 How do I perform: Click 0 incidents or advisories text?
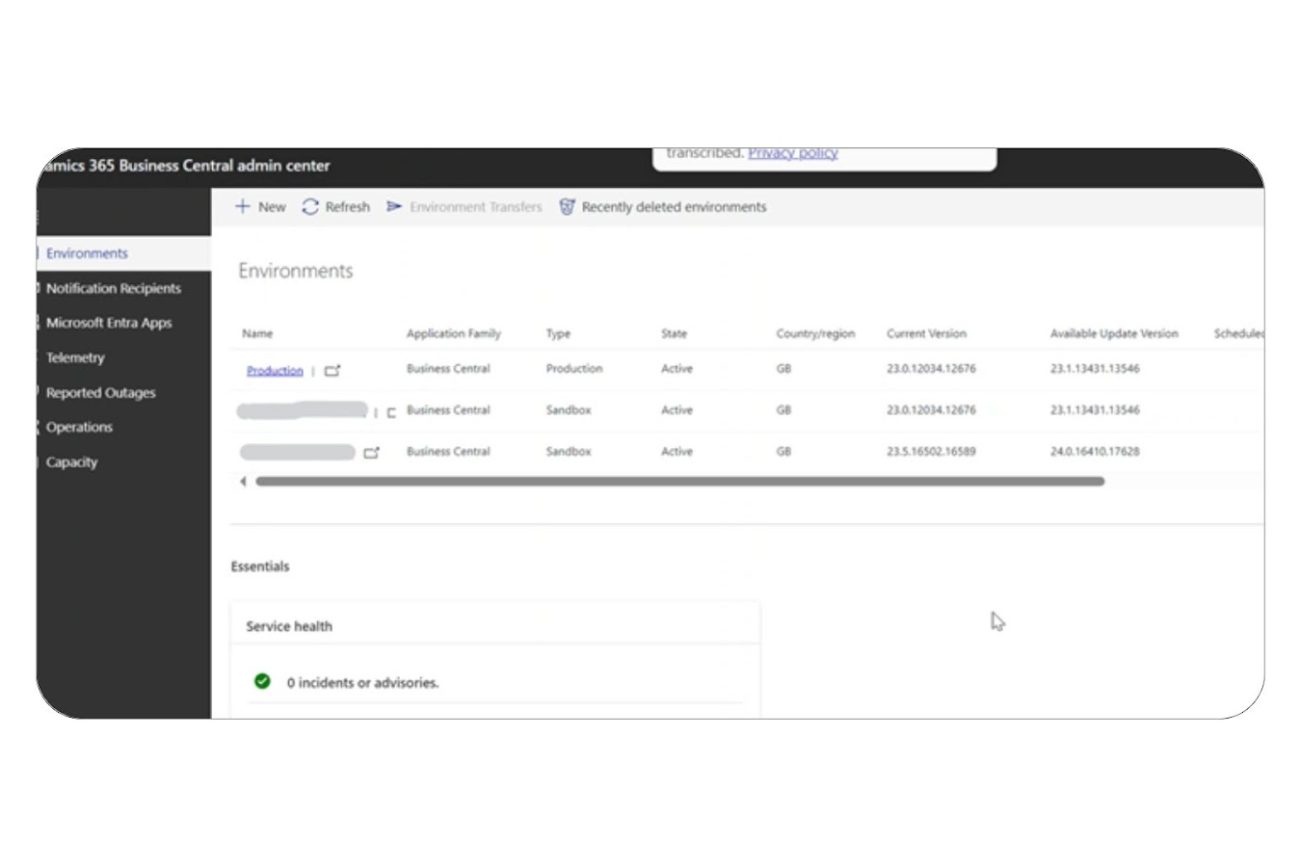click(x=363, y=683)
